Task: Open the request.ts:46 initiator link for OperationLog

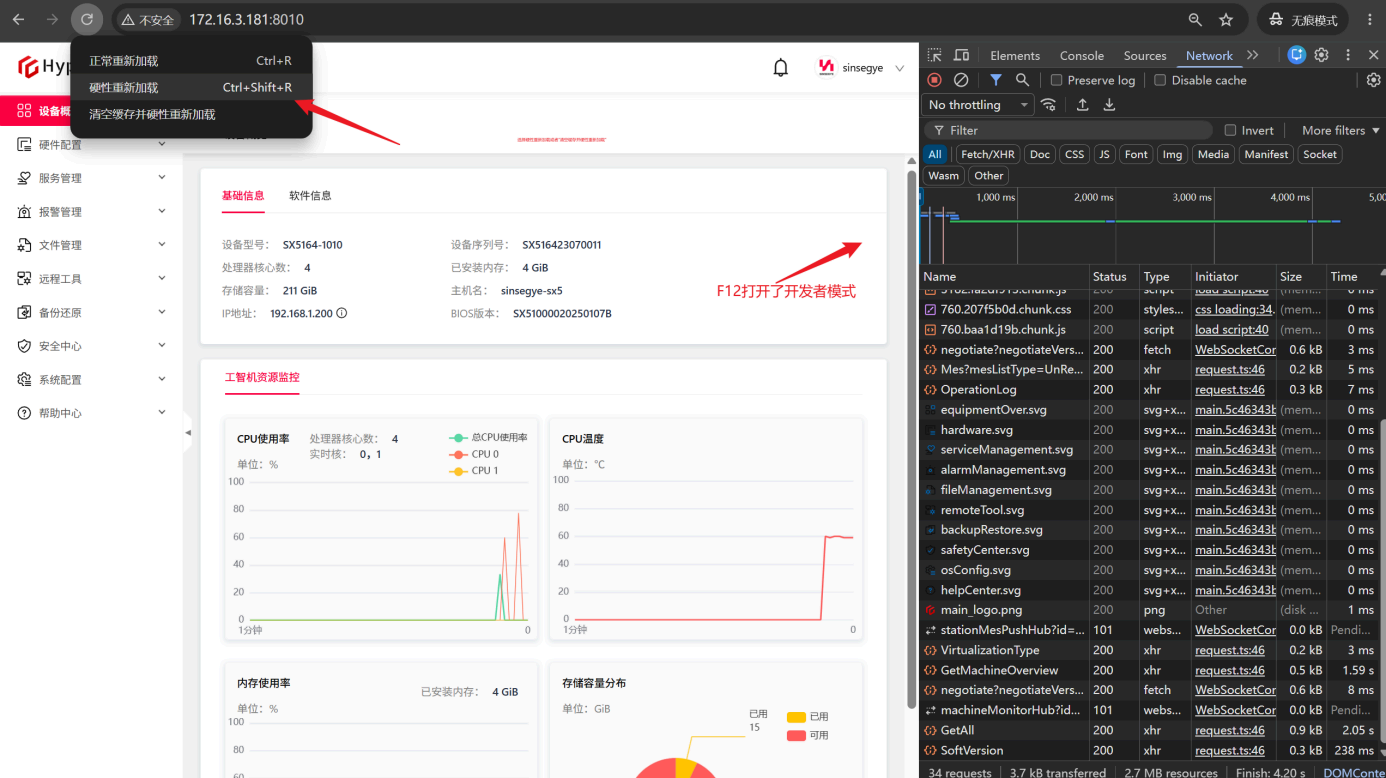Action: [1230, 390]
